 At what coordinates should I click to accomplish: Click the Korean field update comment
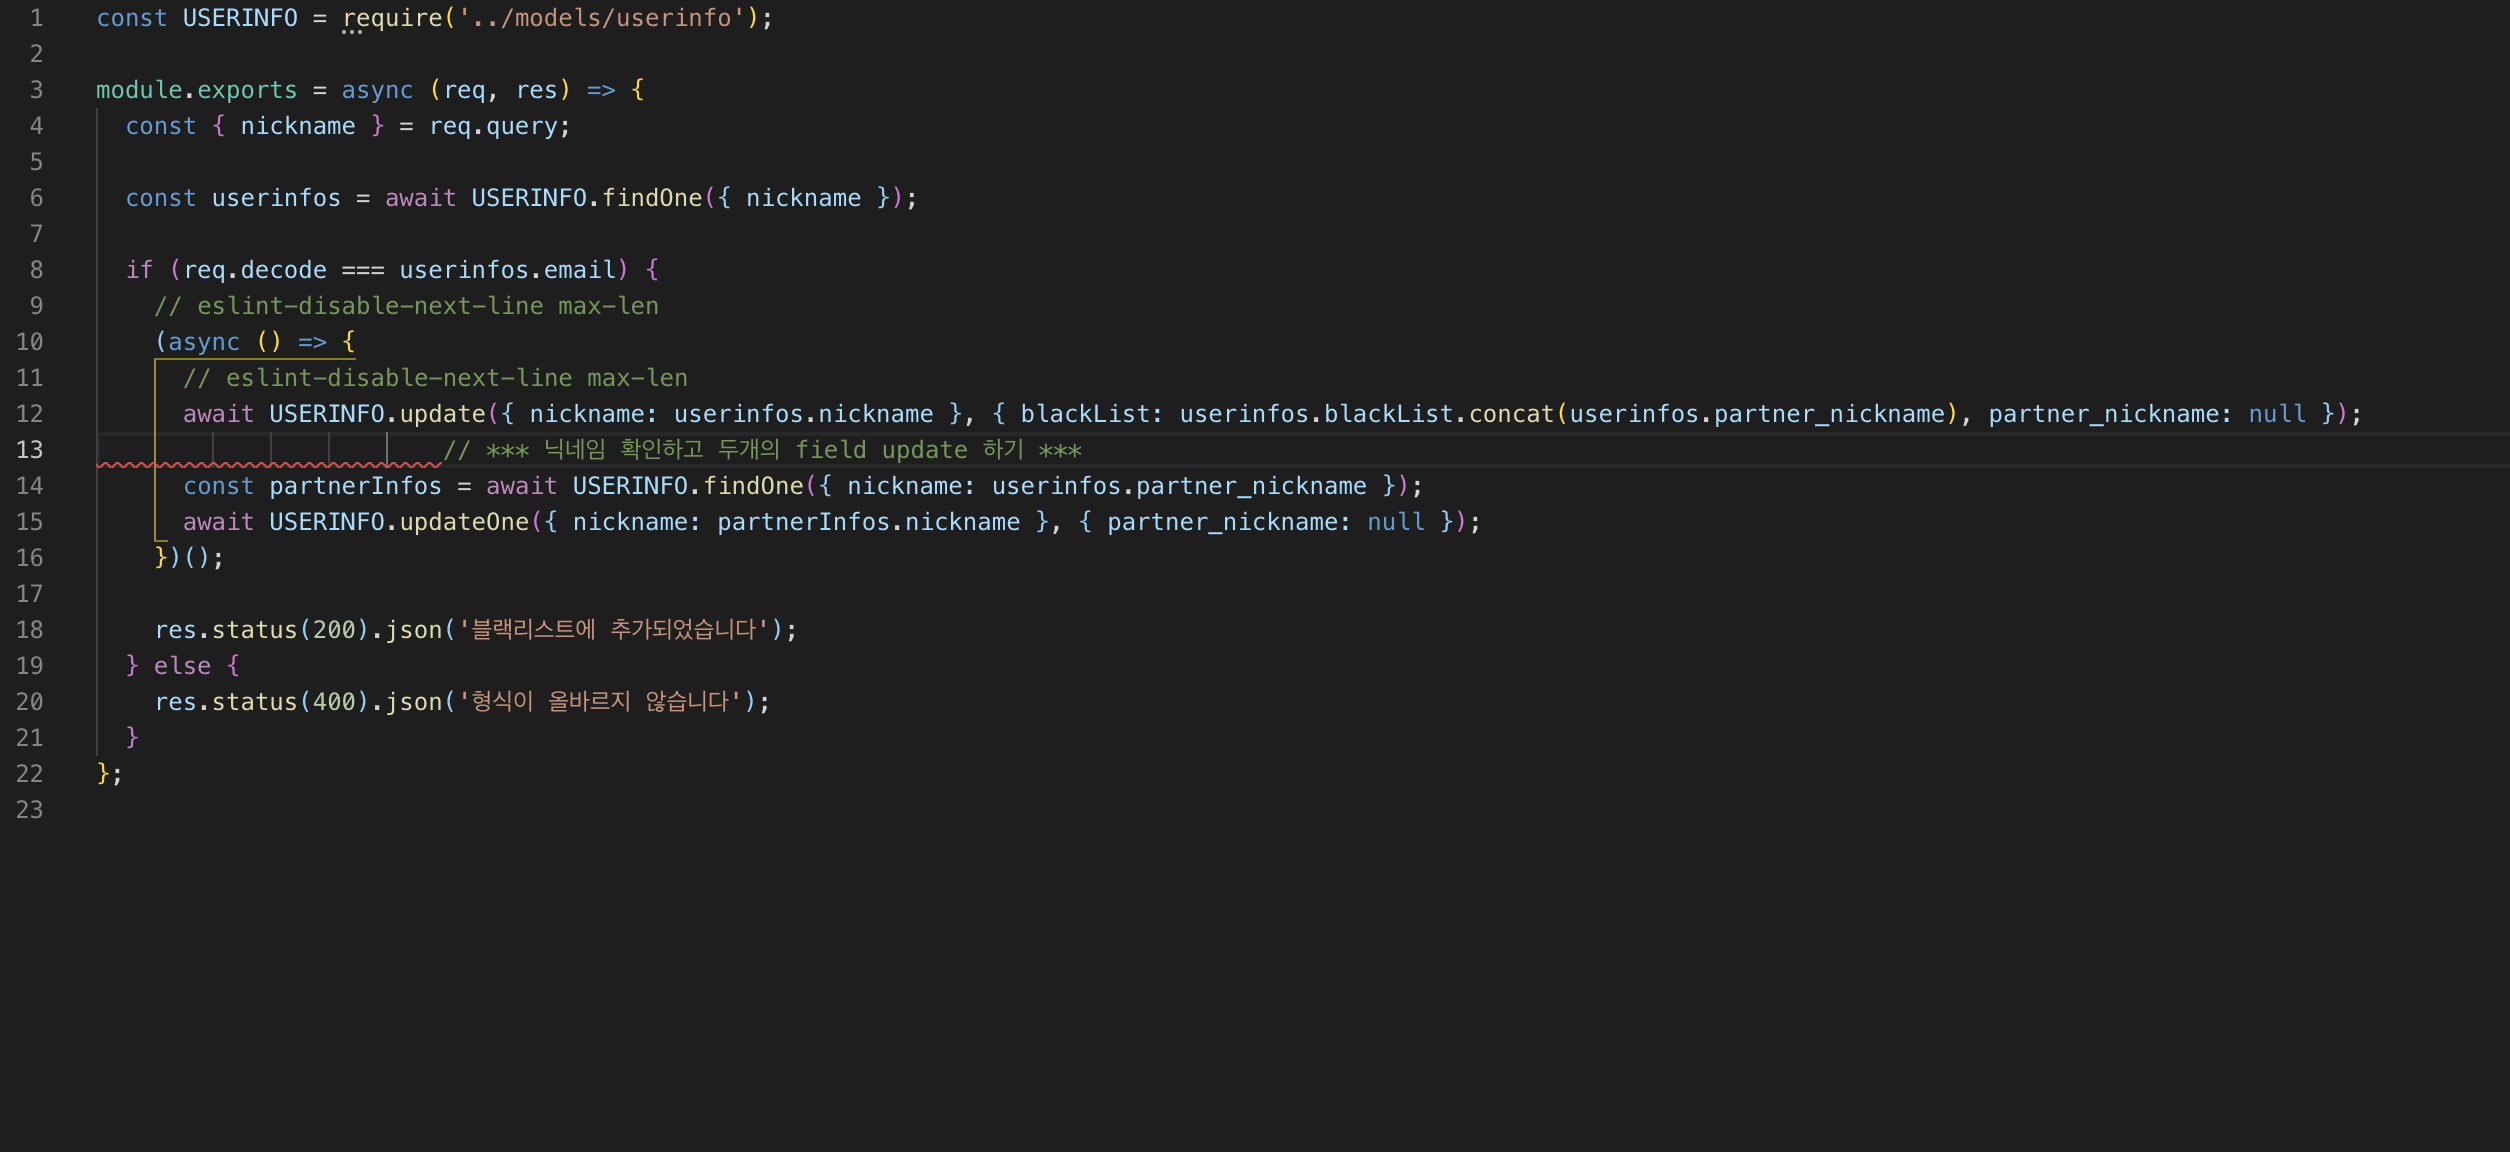762,450
